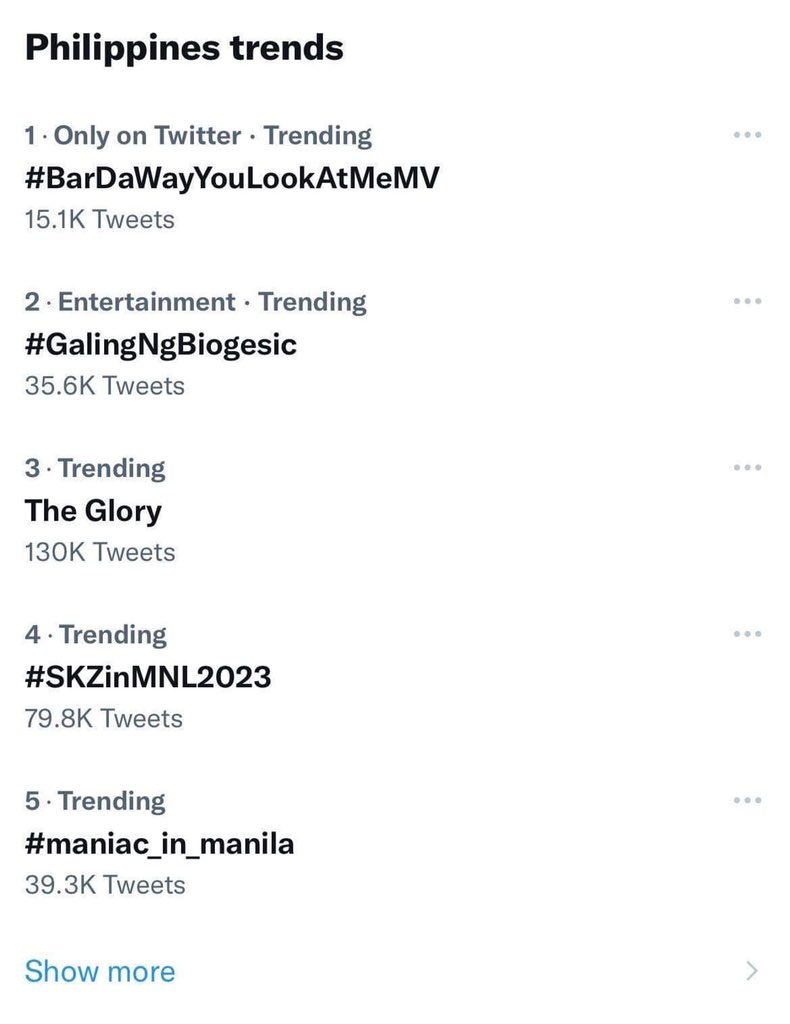Click the three-dot menu beside The Glory
790x1024 pixels.
pos(747,468)
